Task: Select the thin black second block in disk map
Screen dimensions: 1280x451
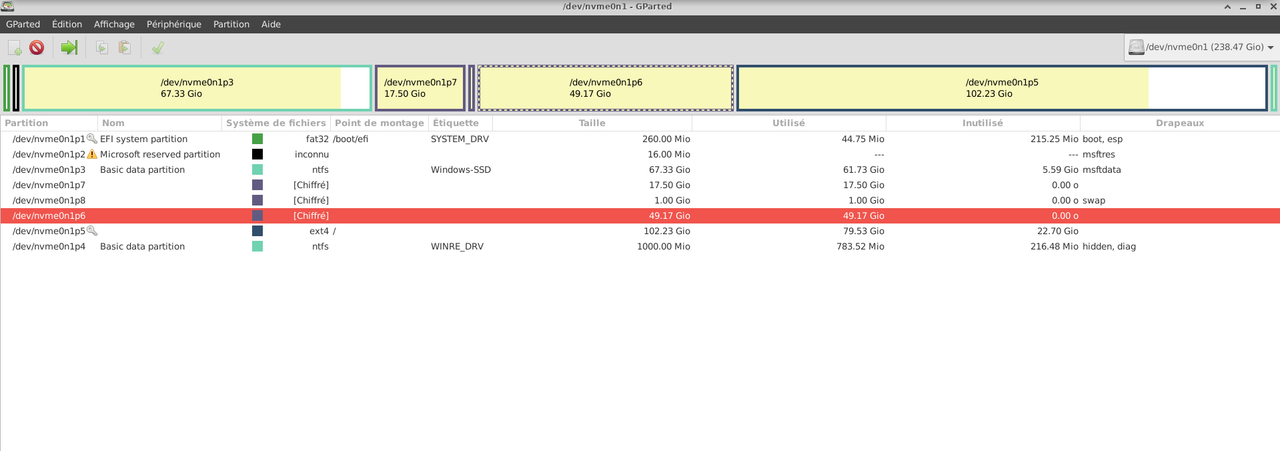Action: point(16,88)
